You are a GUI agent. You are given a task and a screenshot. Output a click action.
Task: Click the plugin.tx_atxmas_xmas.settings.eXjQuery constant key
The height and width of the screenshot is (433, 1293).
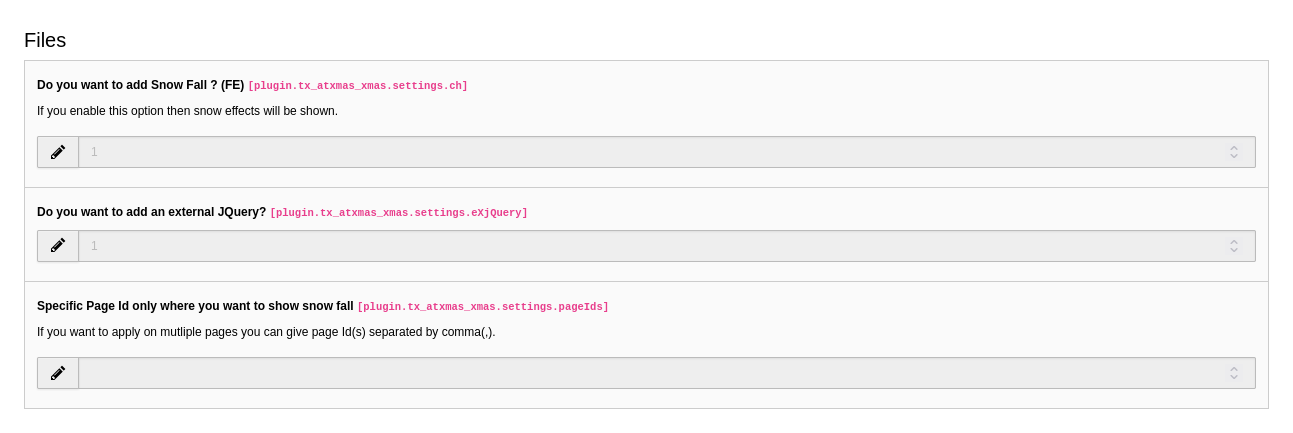tap(399, 213)
